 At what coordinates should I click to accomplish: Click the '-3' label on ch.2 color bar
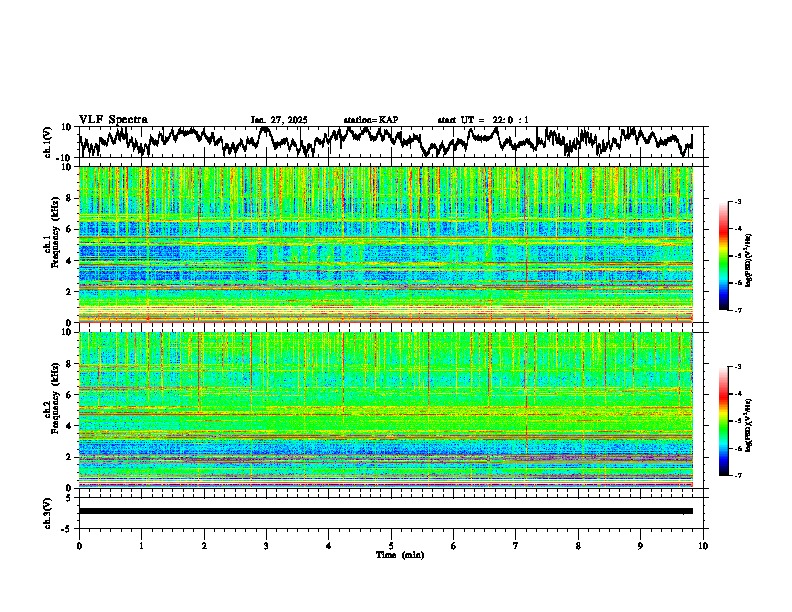737,367
